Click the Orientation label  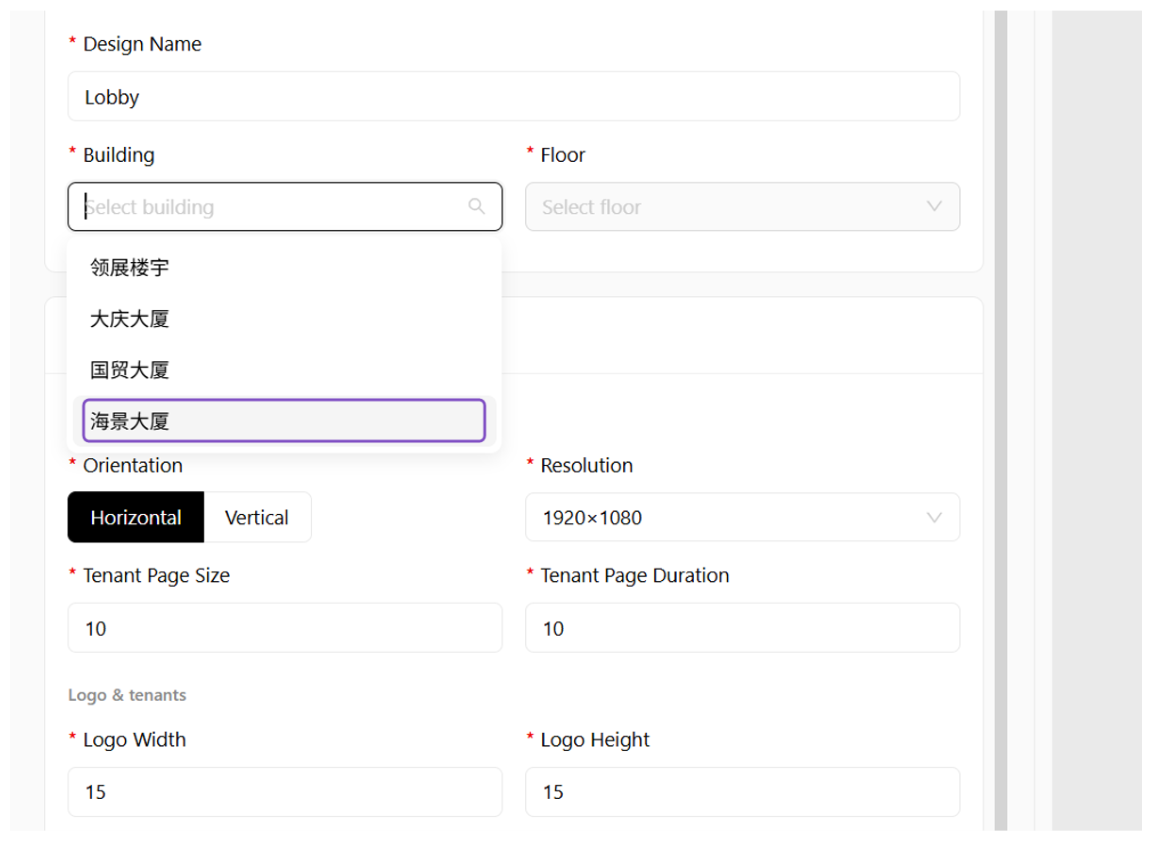coord(133,465)
